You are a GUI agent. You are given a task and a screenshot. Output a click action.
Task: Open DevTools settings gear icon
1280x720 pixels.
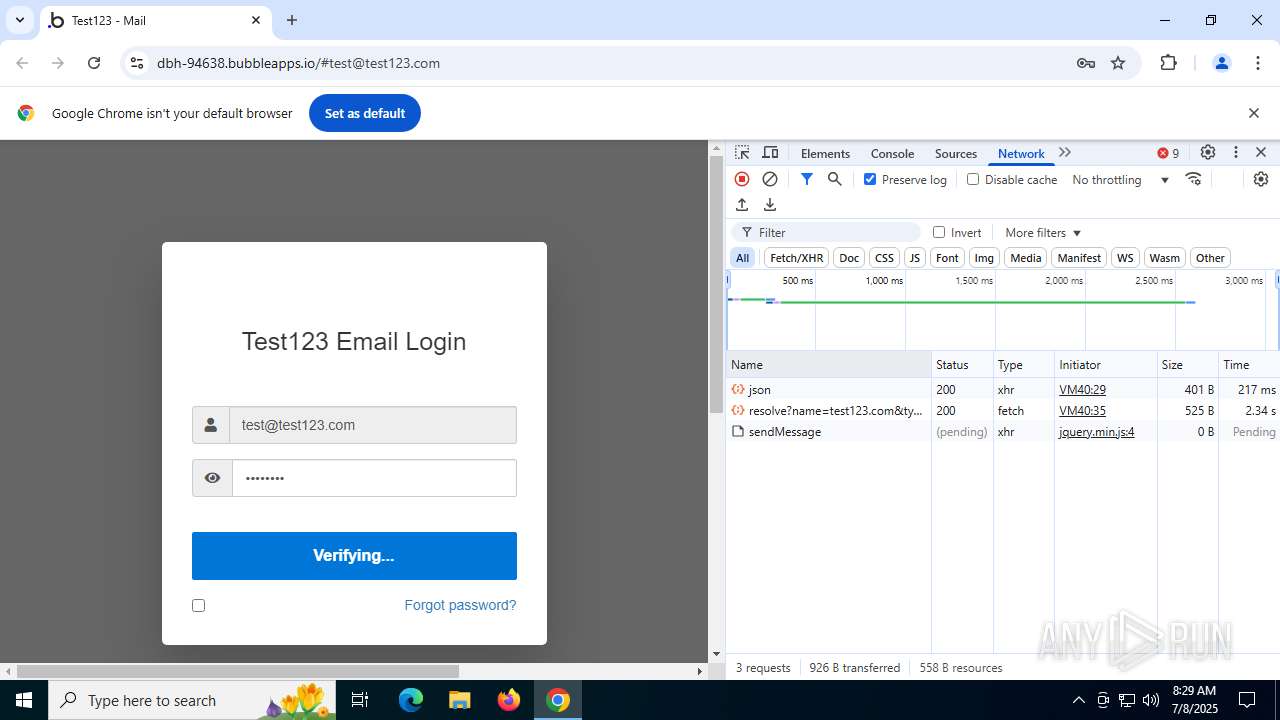pyautogui.click(x=1208, y=153)
